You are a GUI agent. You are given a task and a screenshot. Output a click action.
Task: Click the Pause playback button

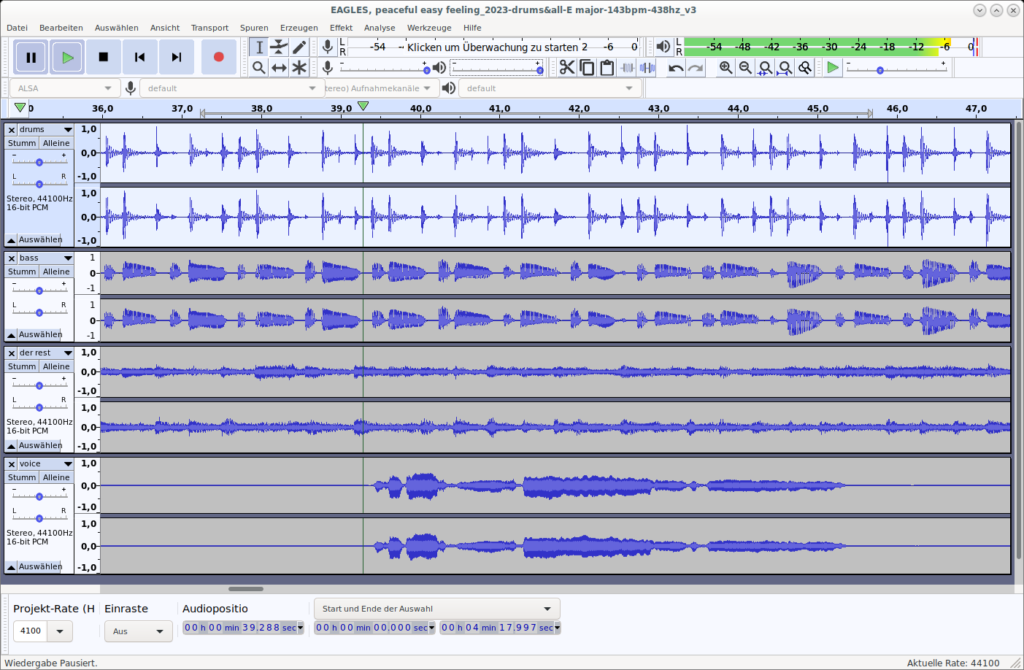point(31,57)
